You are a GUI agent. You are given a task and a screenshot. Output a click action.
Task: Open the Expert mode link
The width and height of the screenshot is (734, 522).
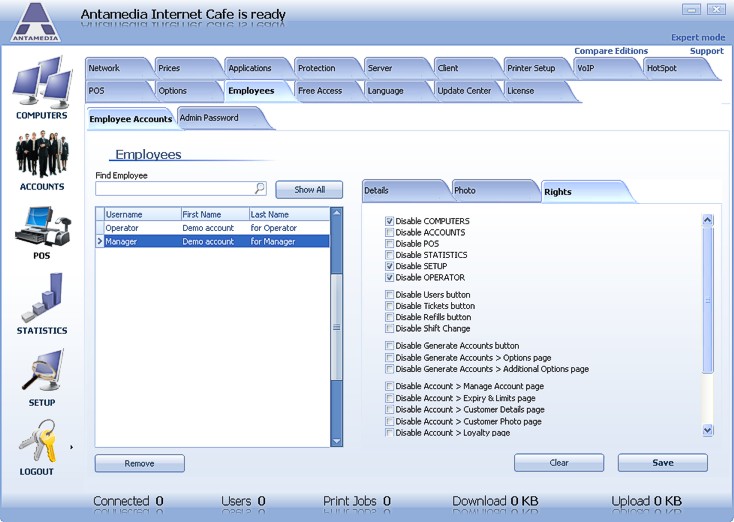coord(698,37)
